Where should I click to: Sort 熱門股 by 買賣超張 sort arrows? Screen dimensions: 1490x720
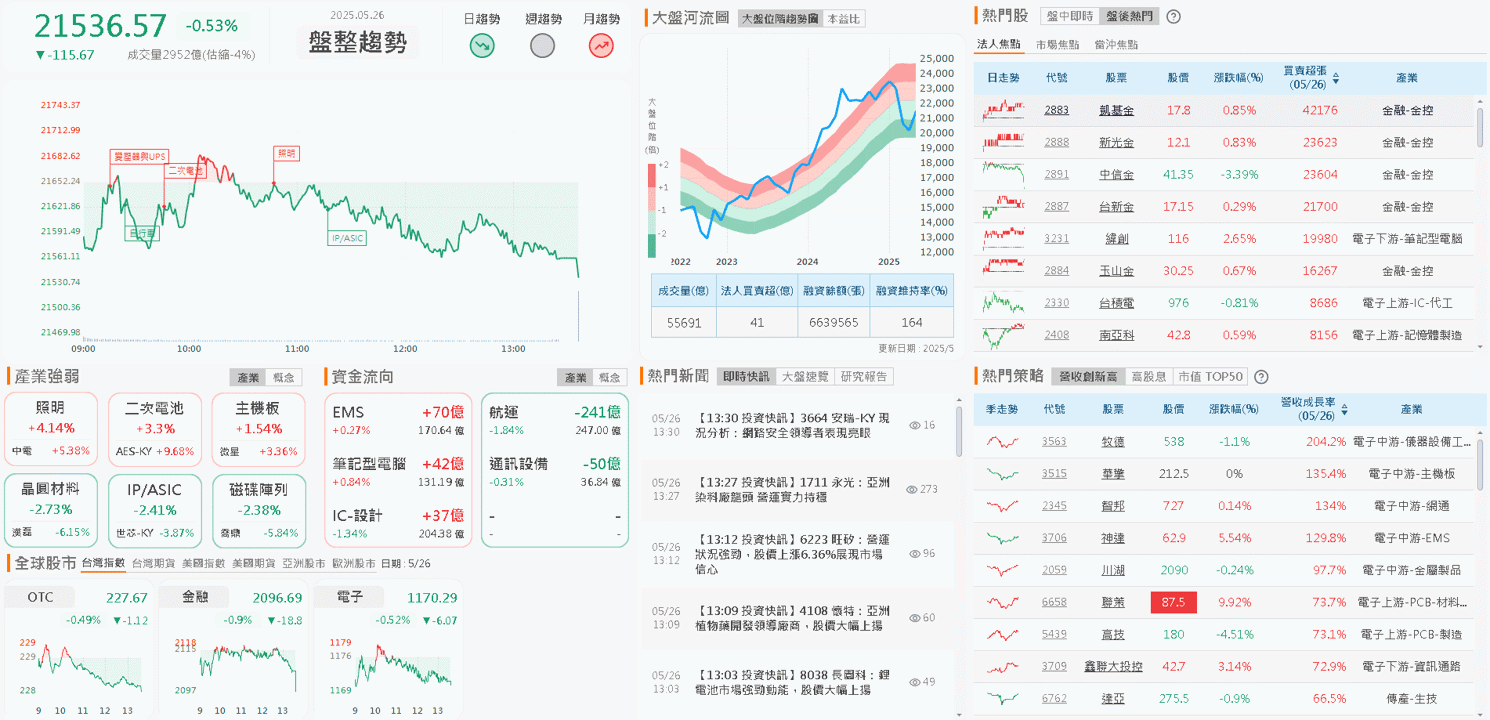[1336, 77]
